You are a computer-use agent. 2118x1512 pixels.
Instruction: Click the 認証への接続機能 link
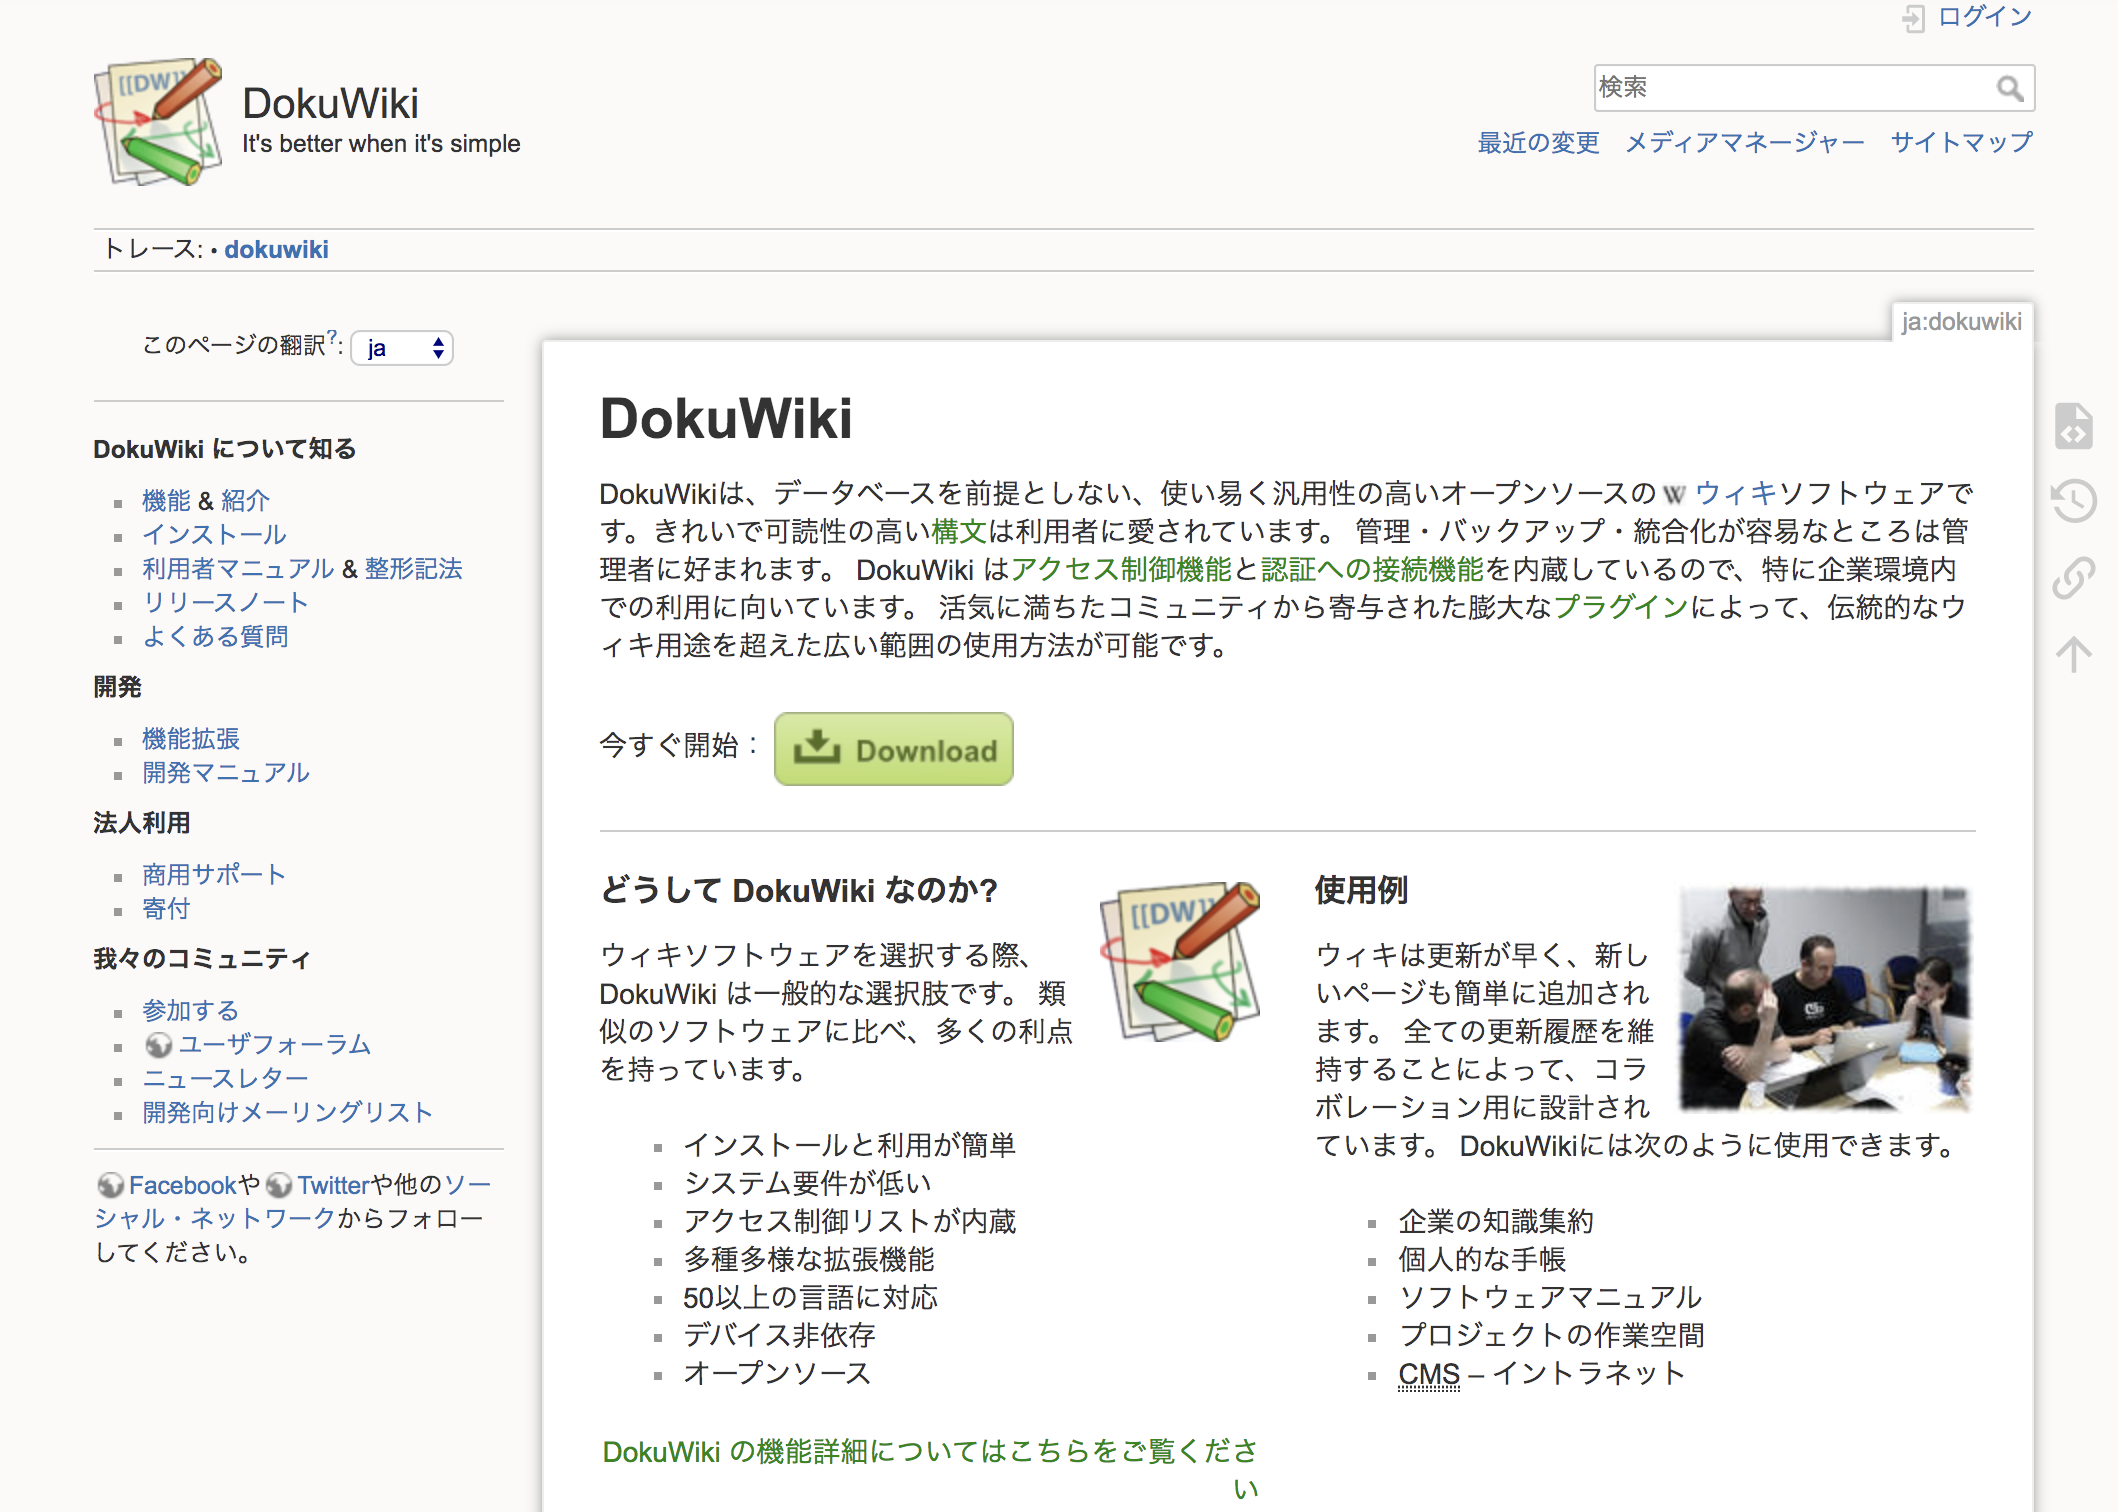[x=1372, y=569]
